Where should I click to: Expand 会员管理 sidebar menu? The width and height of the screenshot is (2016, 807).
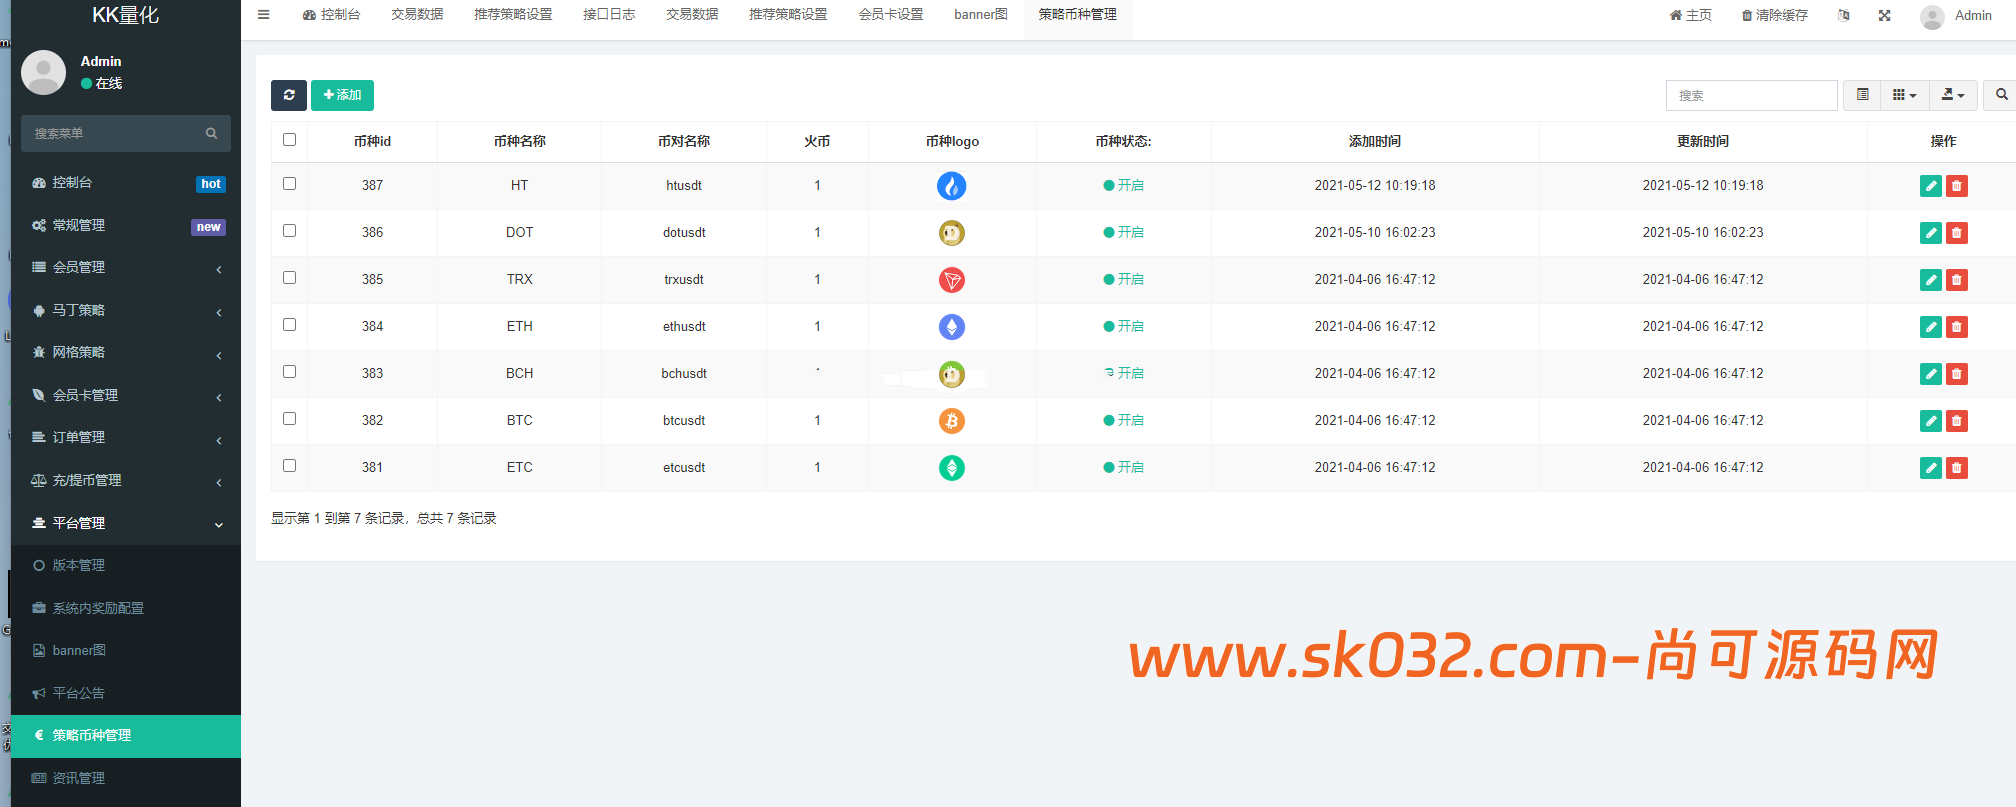[x=126, y=268]
